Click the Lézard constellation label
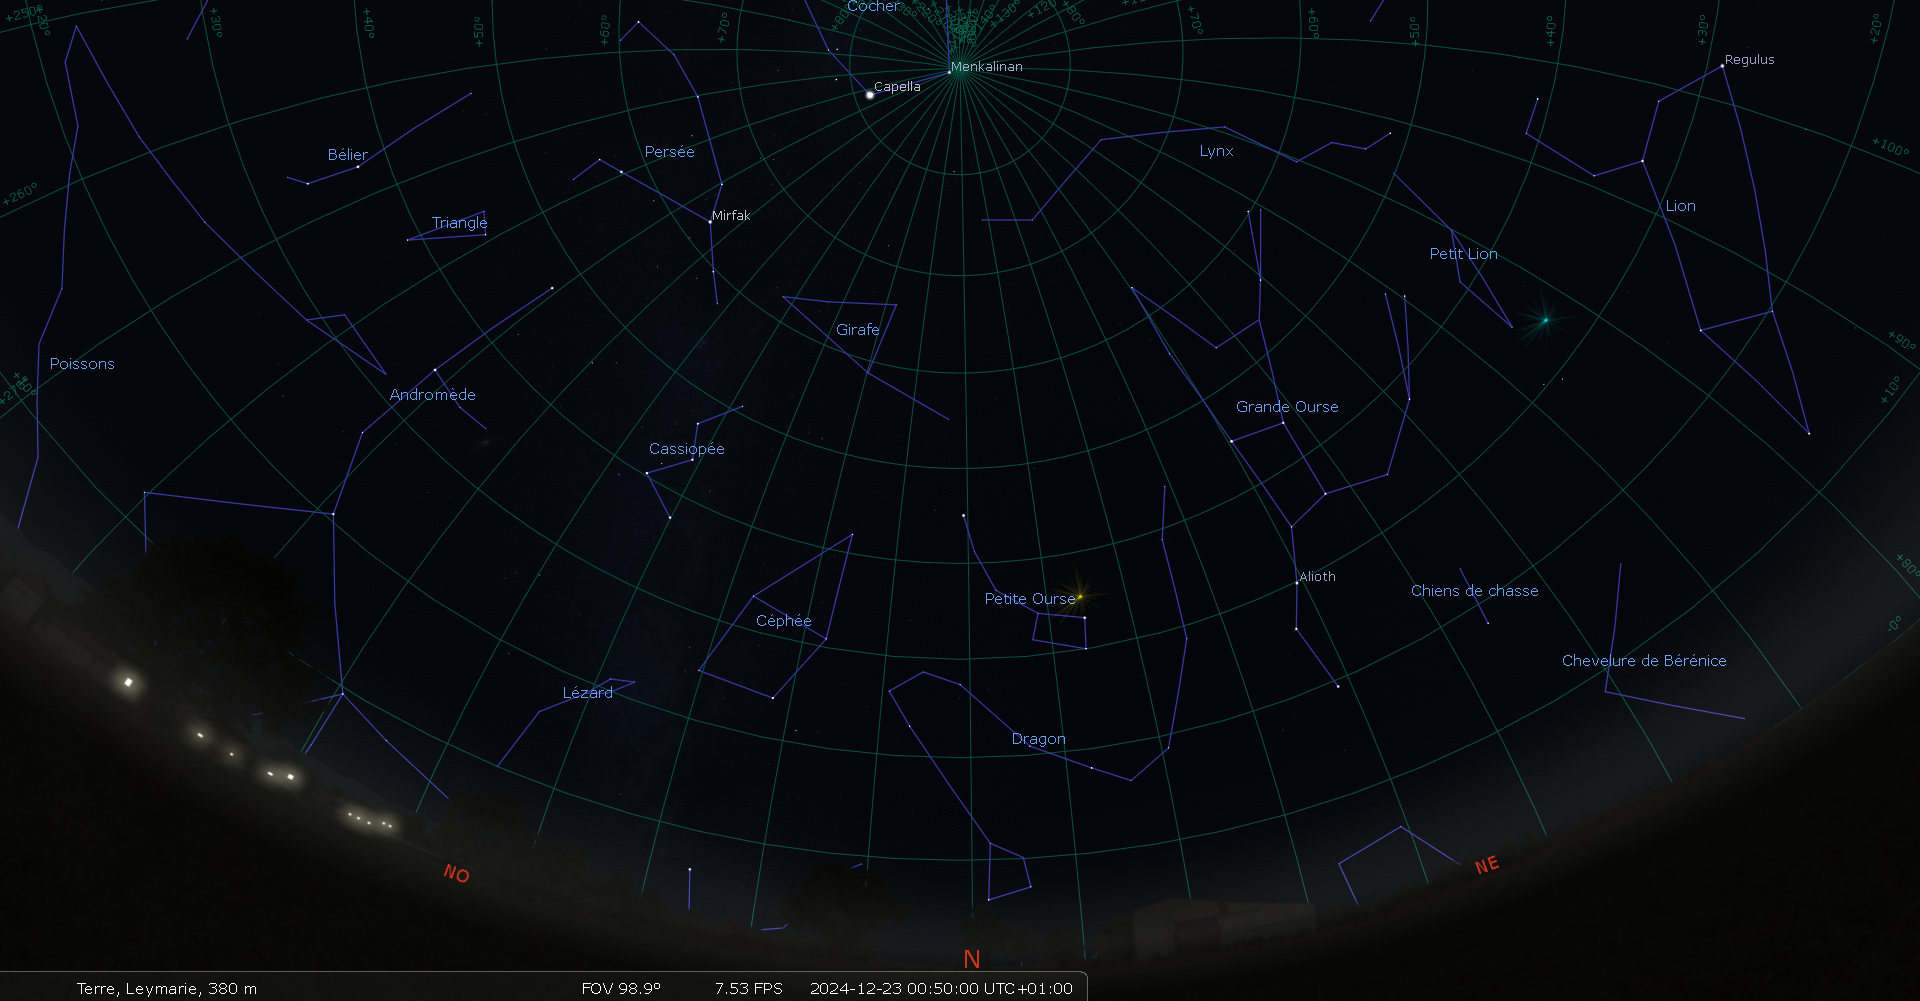The width and height of the screenshot is (1920, 1001). click(587, 693)
